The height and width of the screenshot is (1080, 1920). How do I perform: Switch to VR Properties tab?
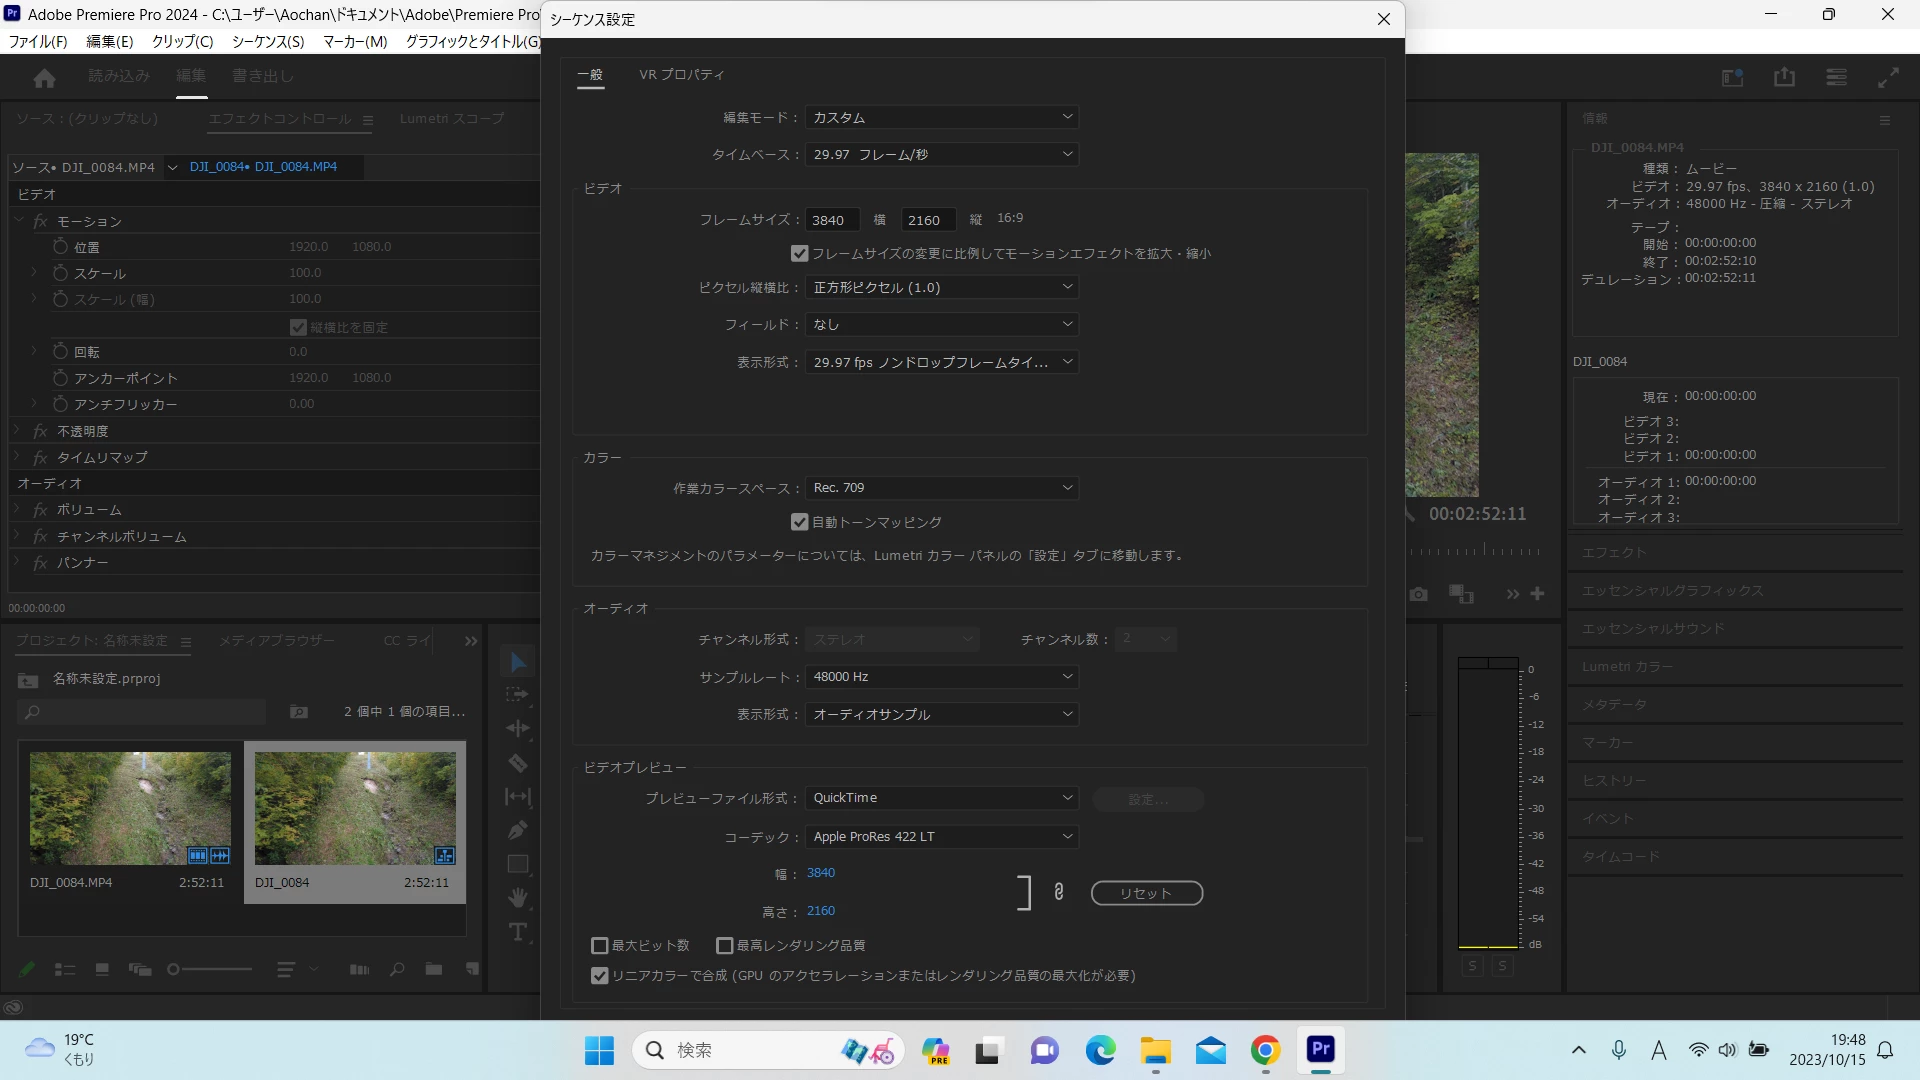681,75
